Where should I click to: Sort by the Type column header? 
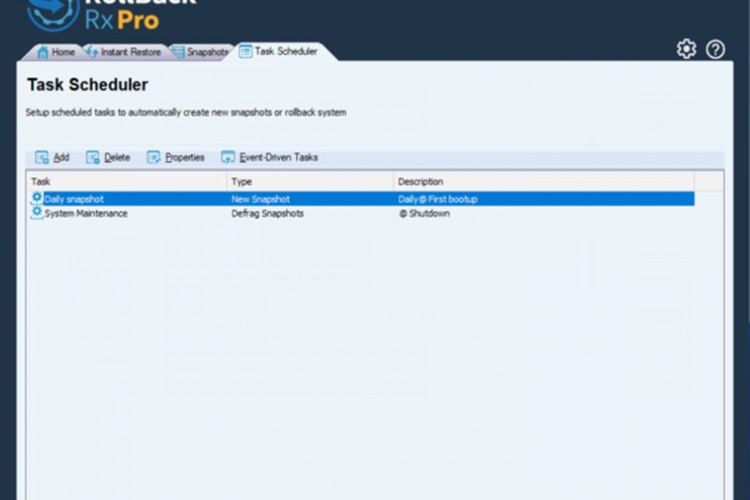click(310, 181)
